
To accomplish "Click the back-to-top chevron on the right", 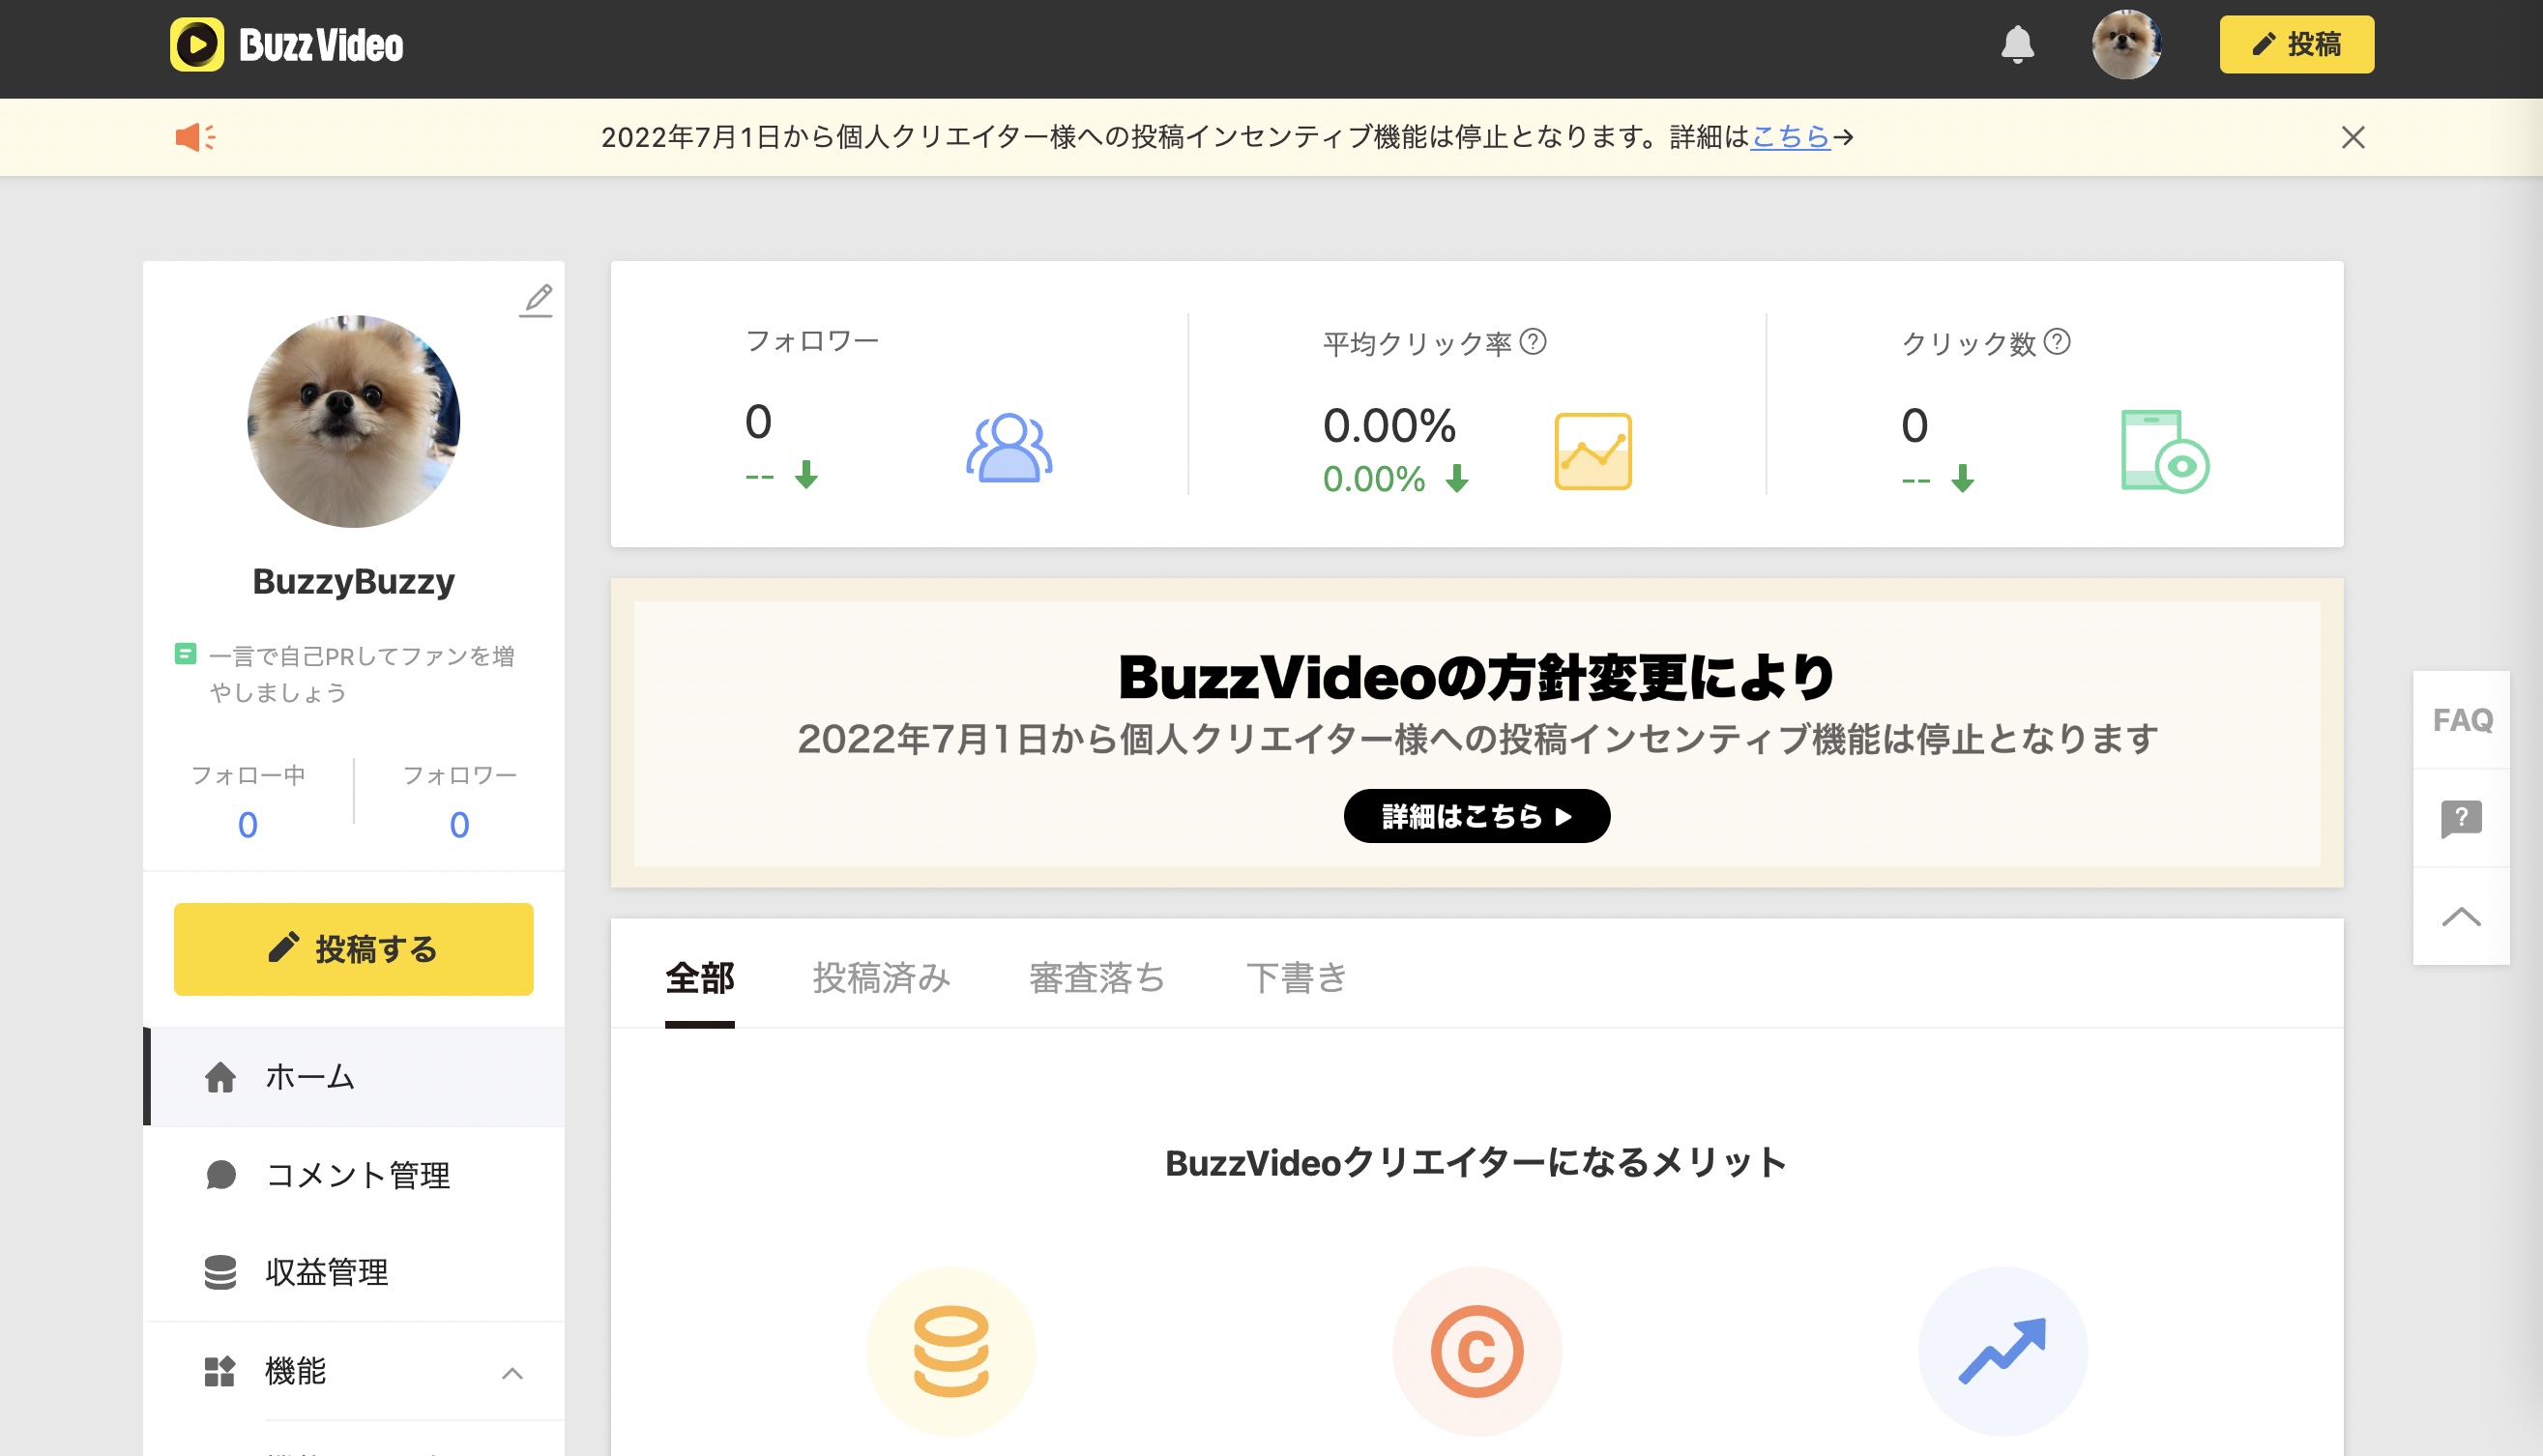I will pos(2462,917).
